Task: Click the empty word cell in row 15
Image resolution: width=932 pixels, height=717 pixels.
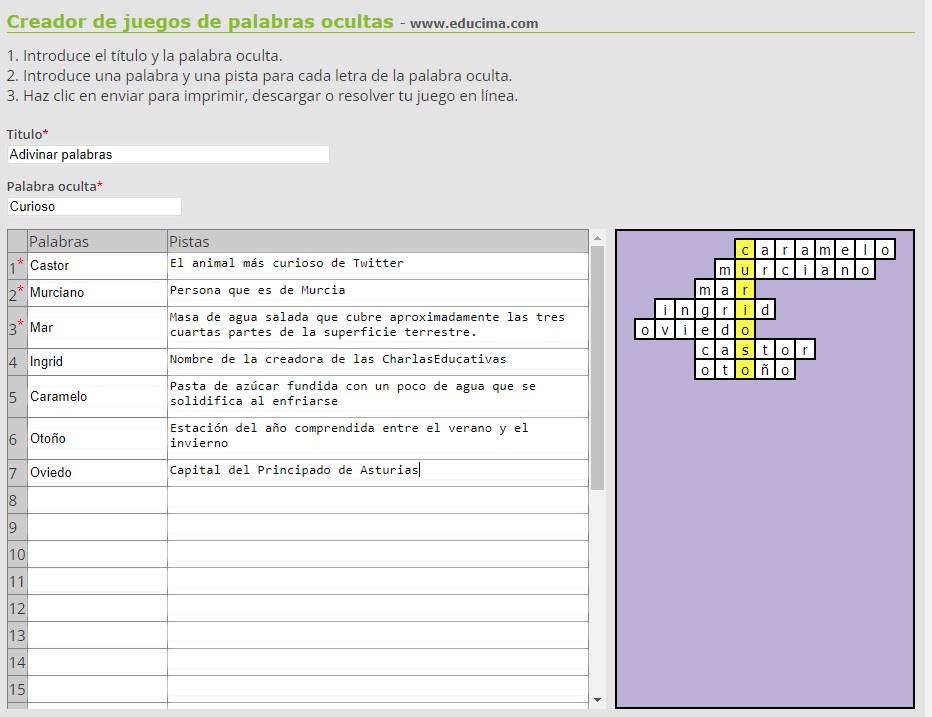Action: (x=97, y=690)
